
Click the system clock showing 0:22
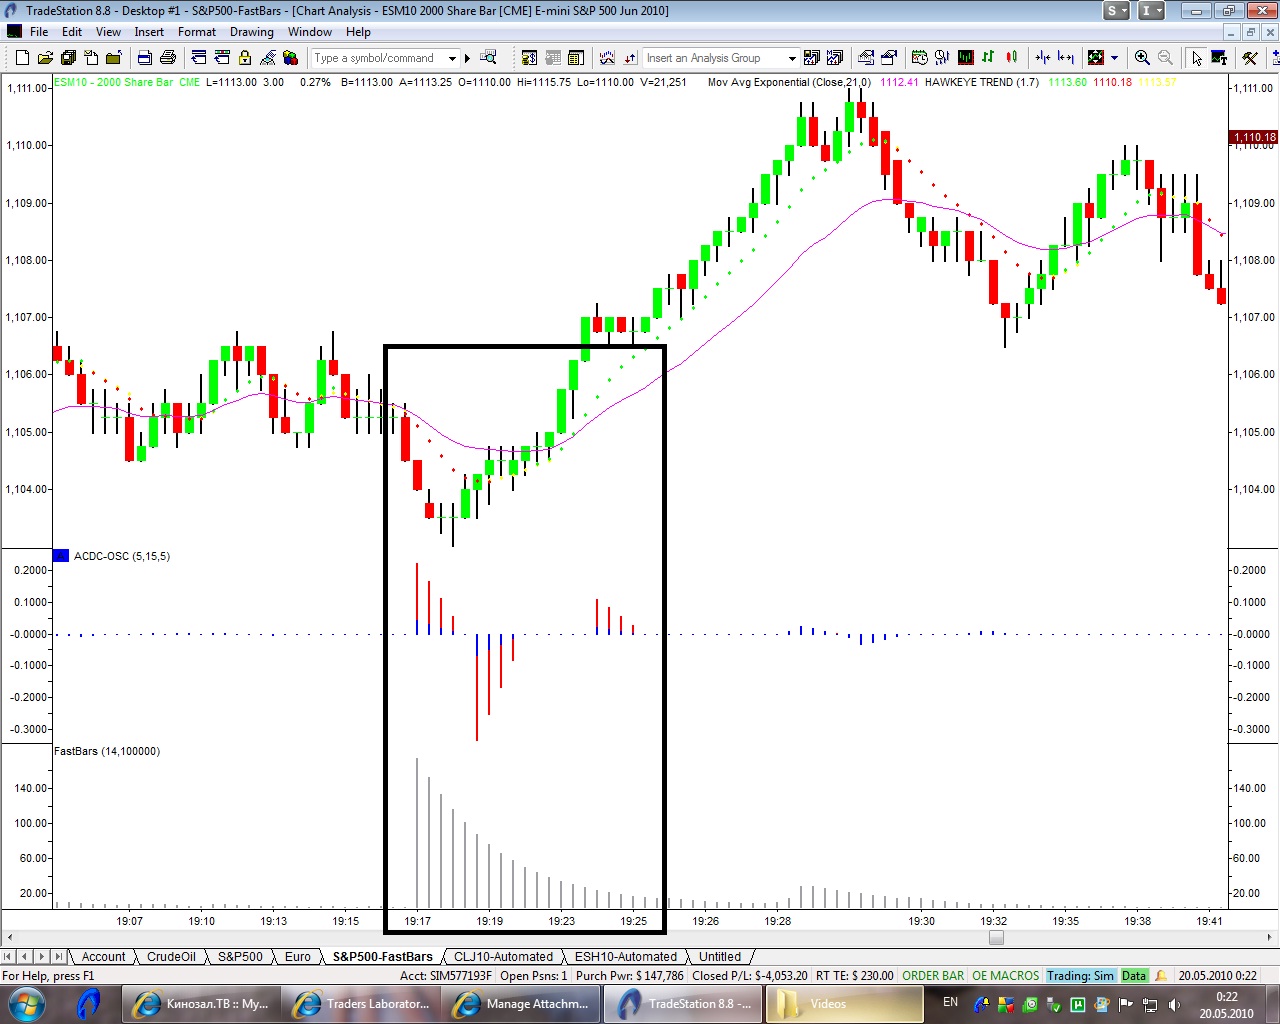pos(1226,997)
